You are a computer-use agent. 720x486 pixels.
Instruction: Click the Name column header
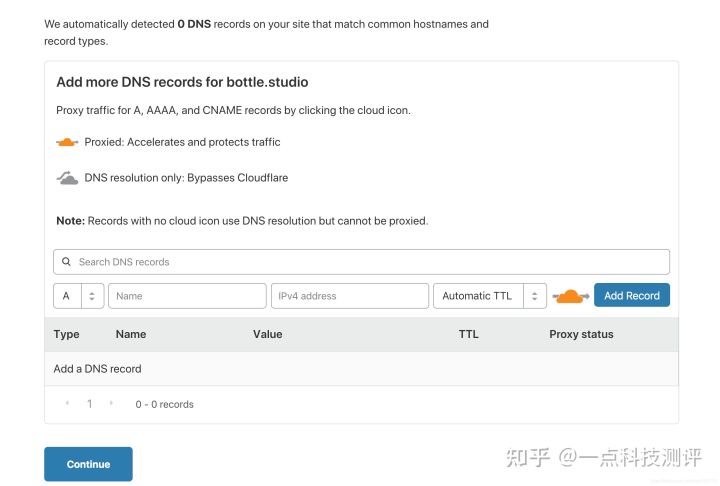coord(131,334)
